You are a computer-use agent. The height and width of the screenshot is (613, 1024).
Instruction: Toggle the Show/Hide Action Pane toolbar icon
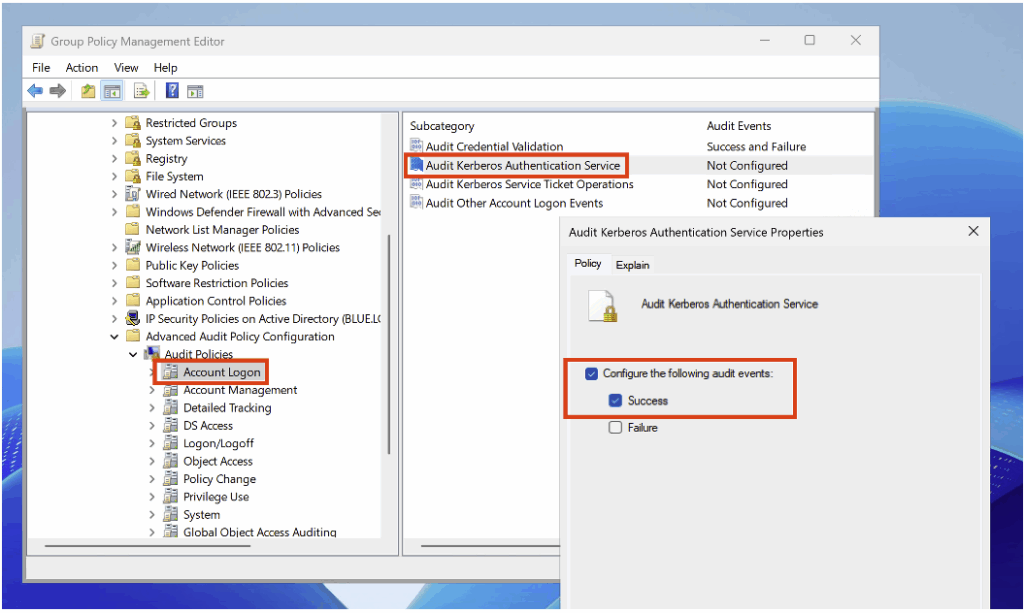(x=195, y=91)
